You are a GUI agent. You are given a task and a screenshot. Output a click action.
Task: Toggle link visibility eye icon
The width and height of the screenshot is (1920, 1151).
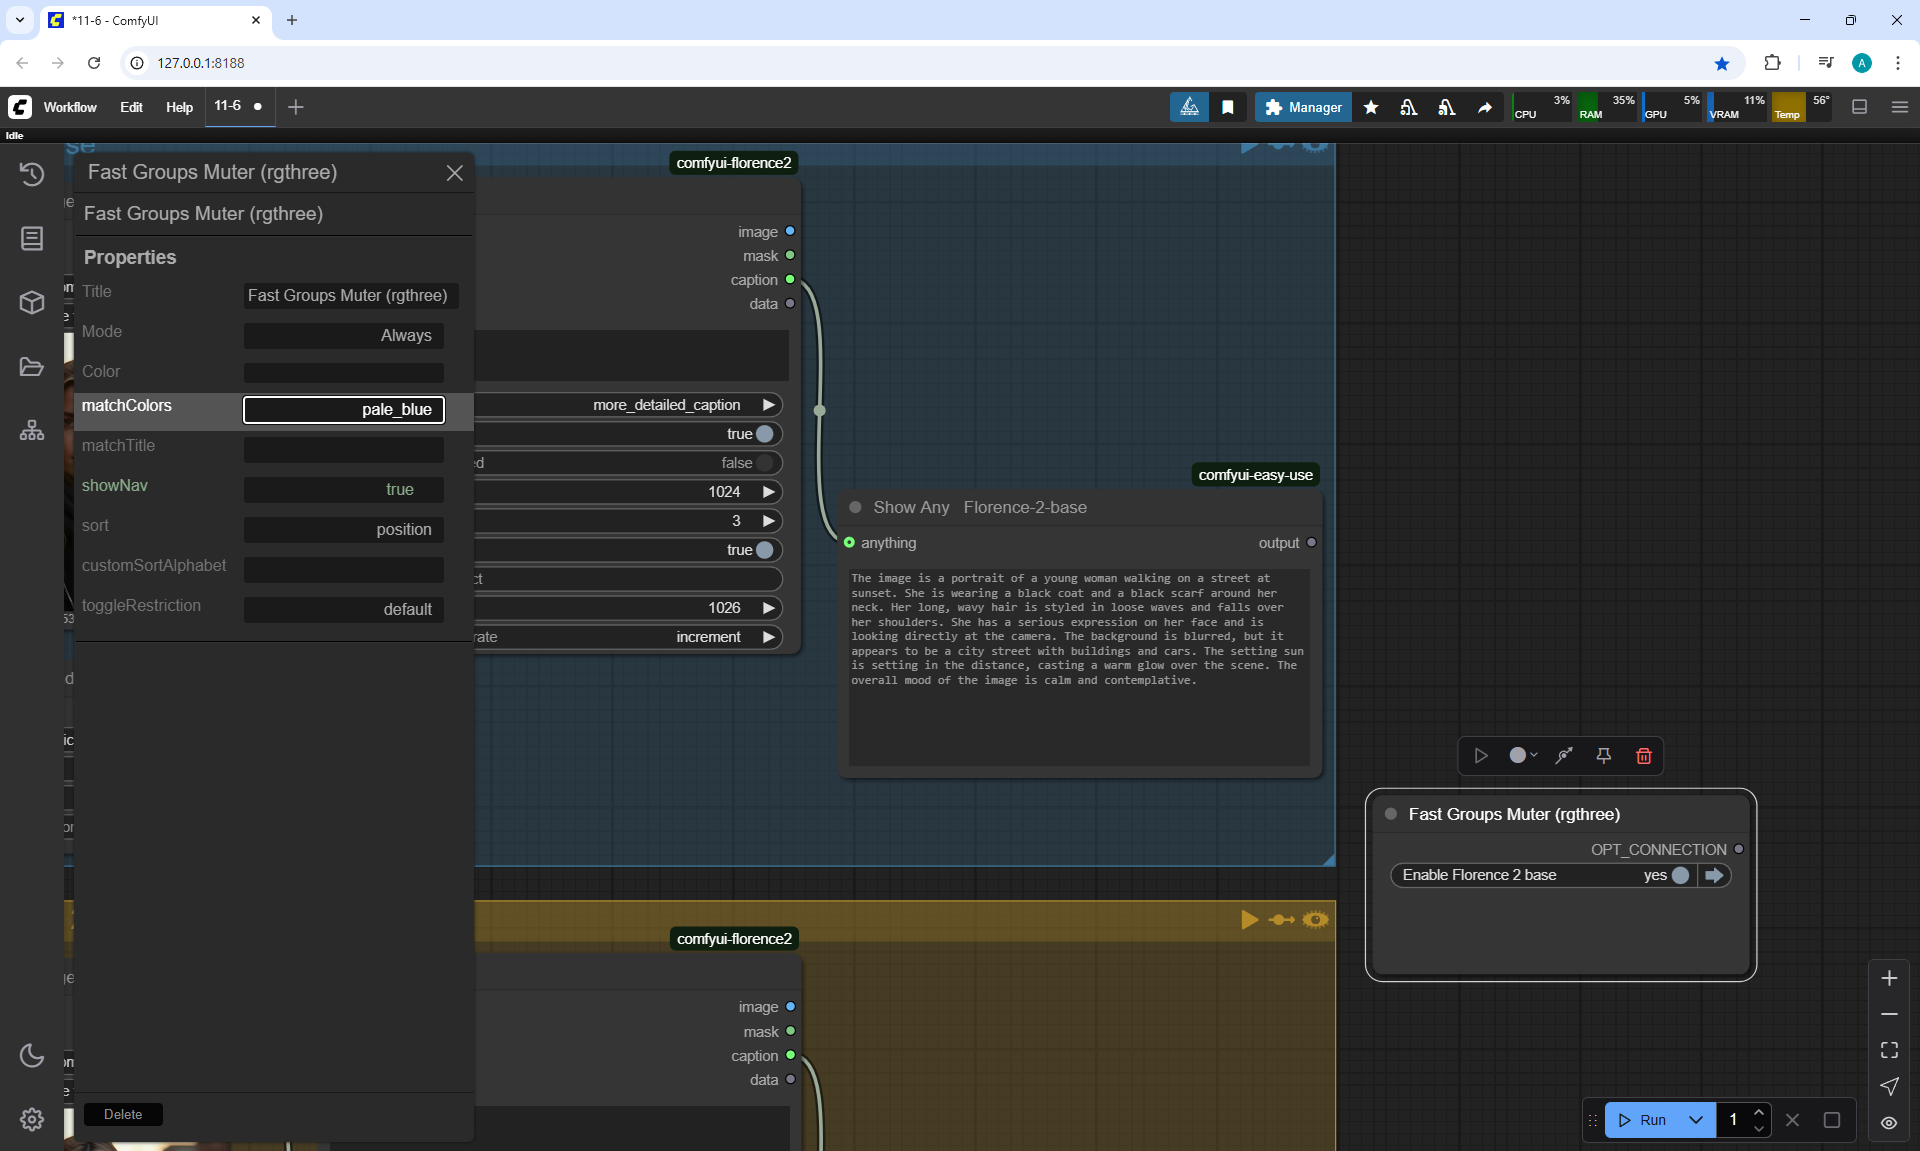click(x=1889, y=1122)
